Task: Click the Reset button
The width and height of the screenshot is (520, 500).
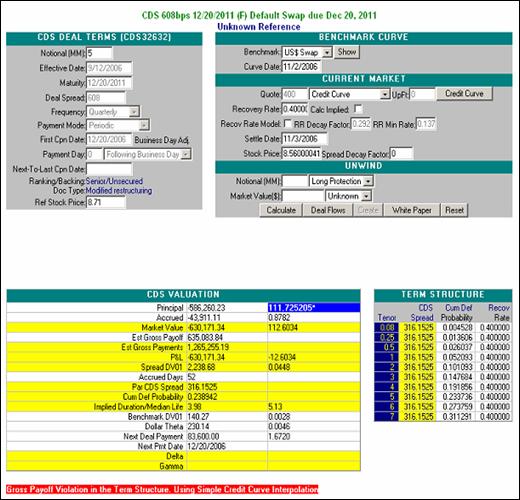Action: [454, 210]
